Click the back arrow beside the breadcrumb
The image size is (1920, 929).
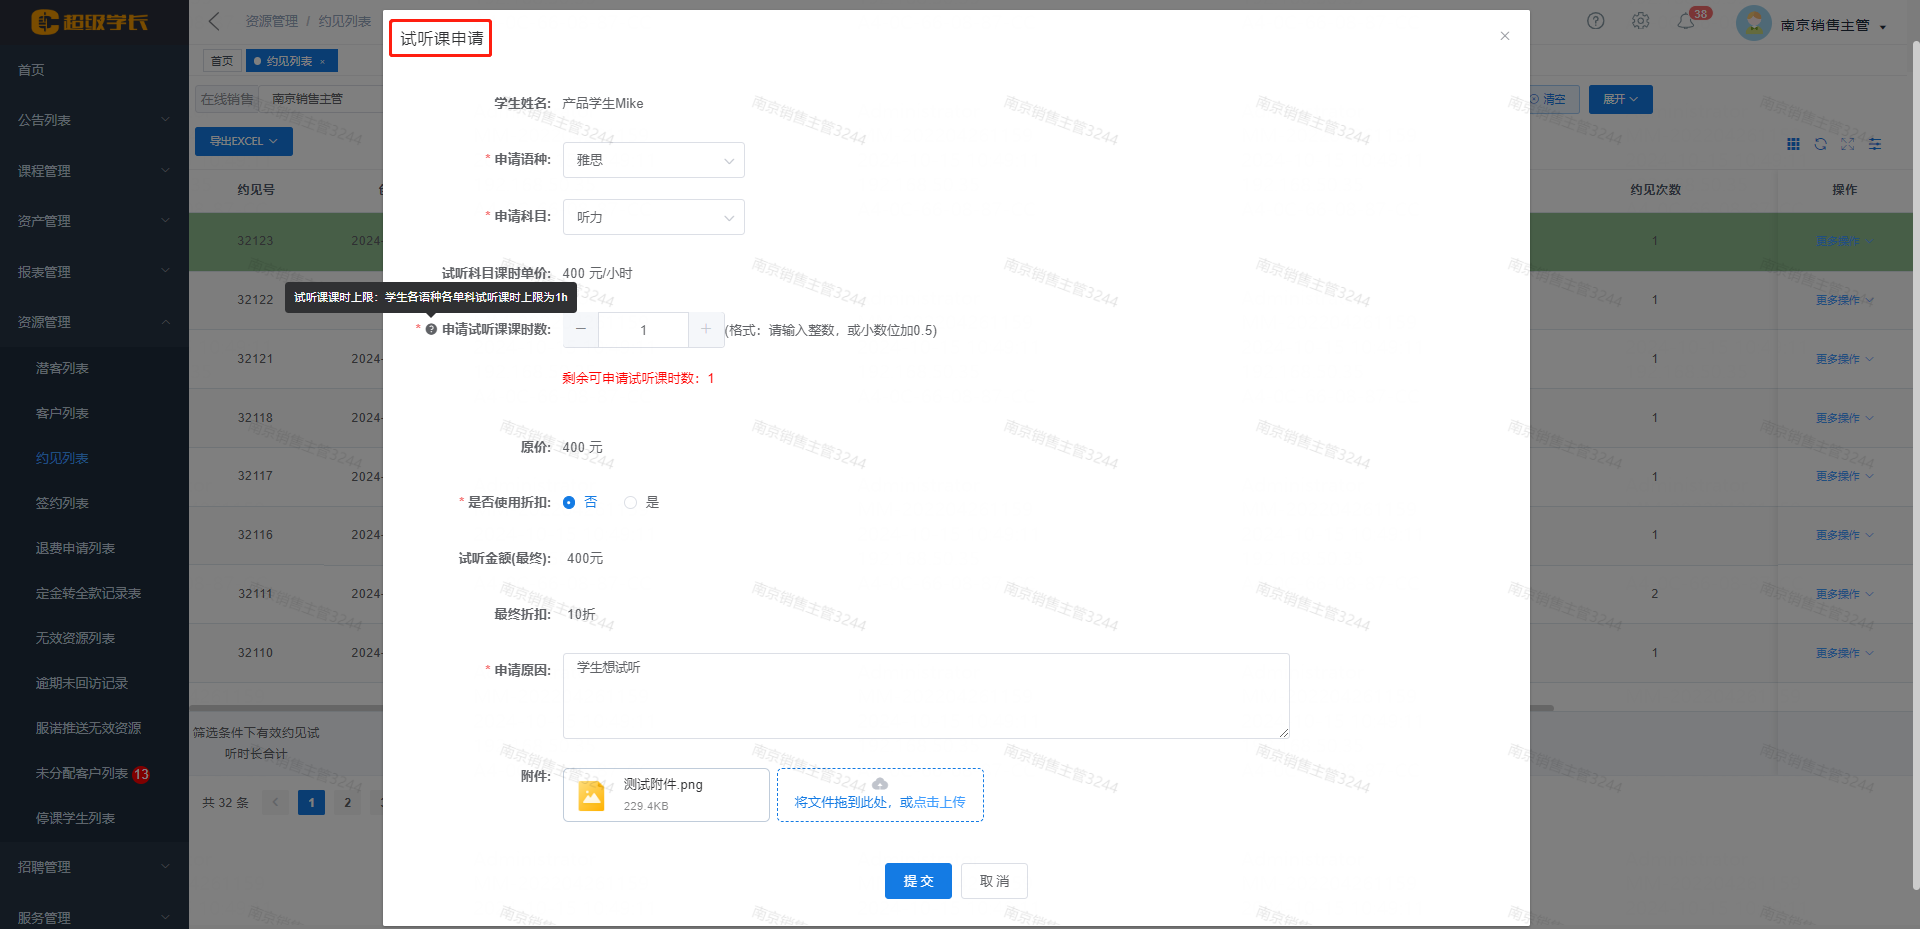point(214,21)
